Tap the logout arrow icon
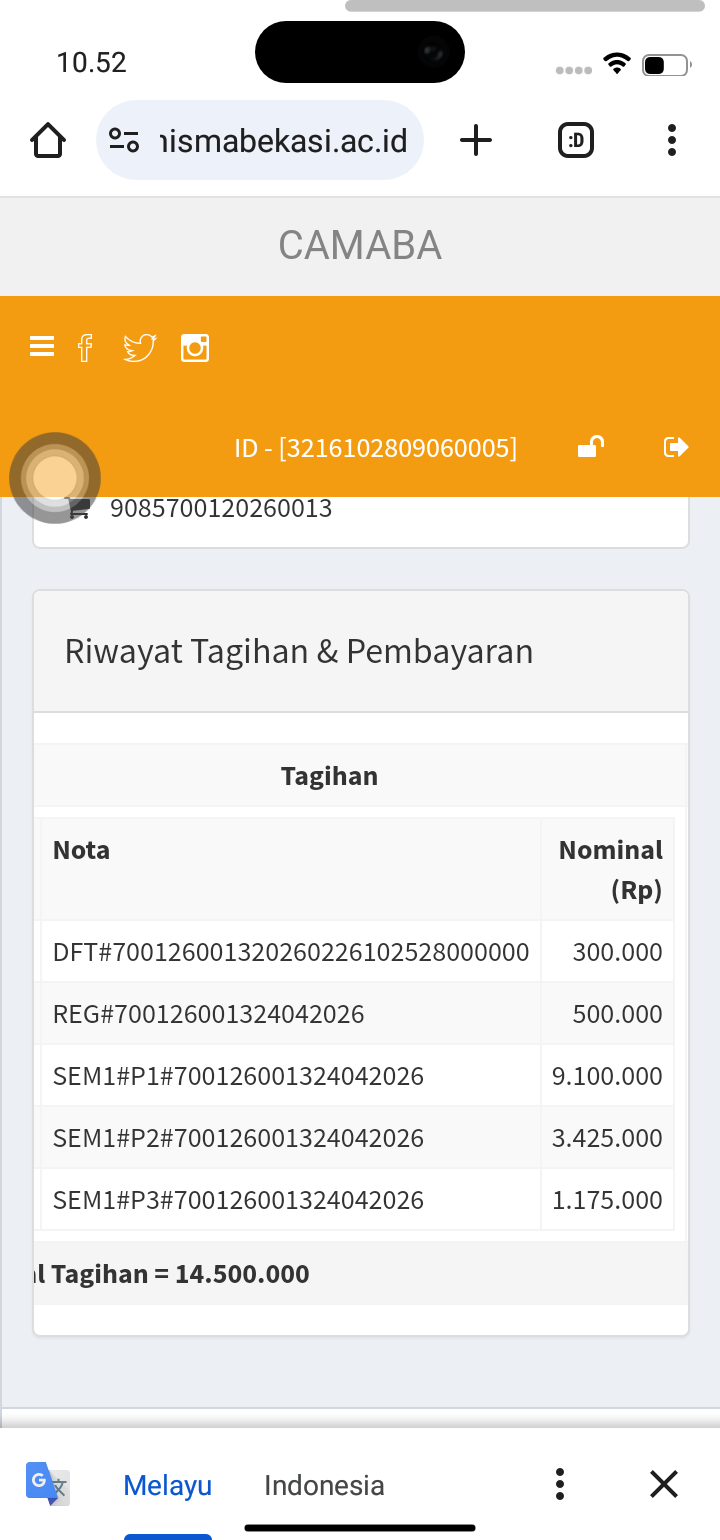Viewport: 720px width, 1540px height. 677,447
